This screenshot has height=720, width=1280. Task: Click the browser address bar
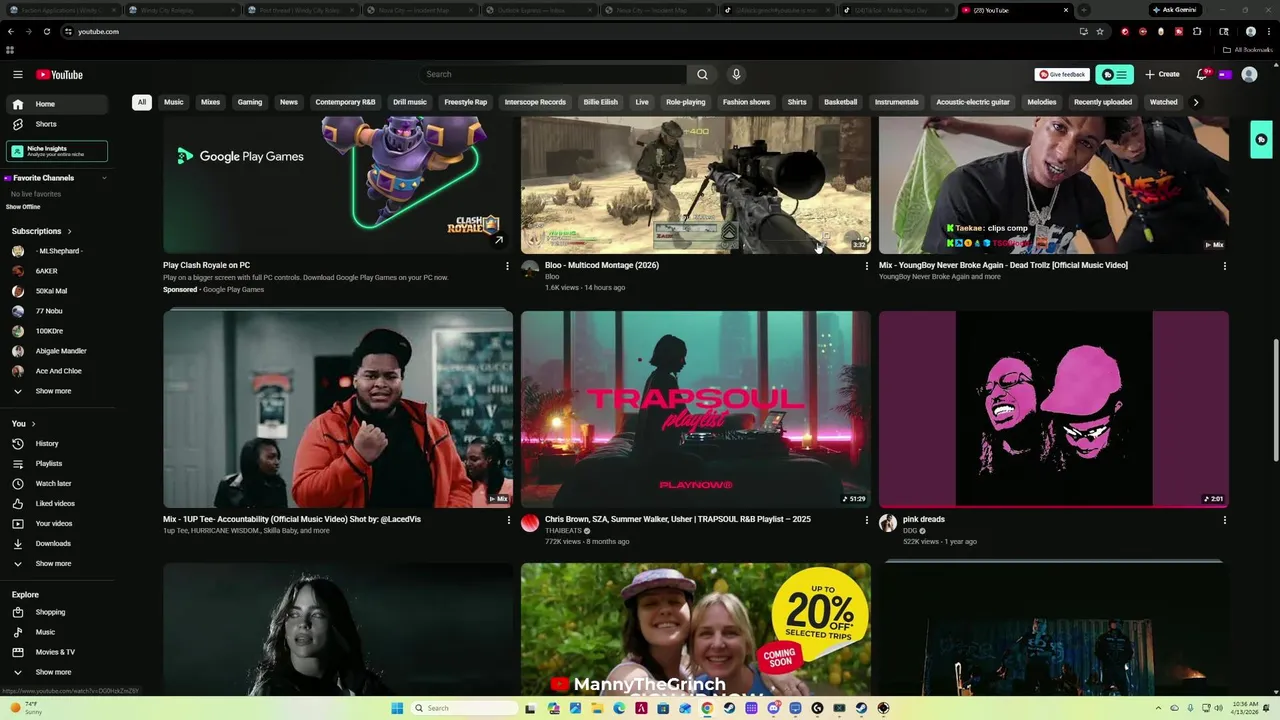[570, 31]
